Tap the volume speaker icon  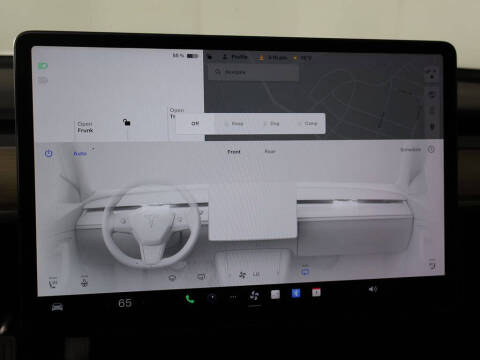click(373, 289)
